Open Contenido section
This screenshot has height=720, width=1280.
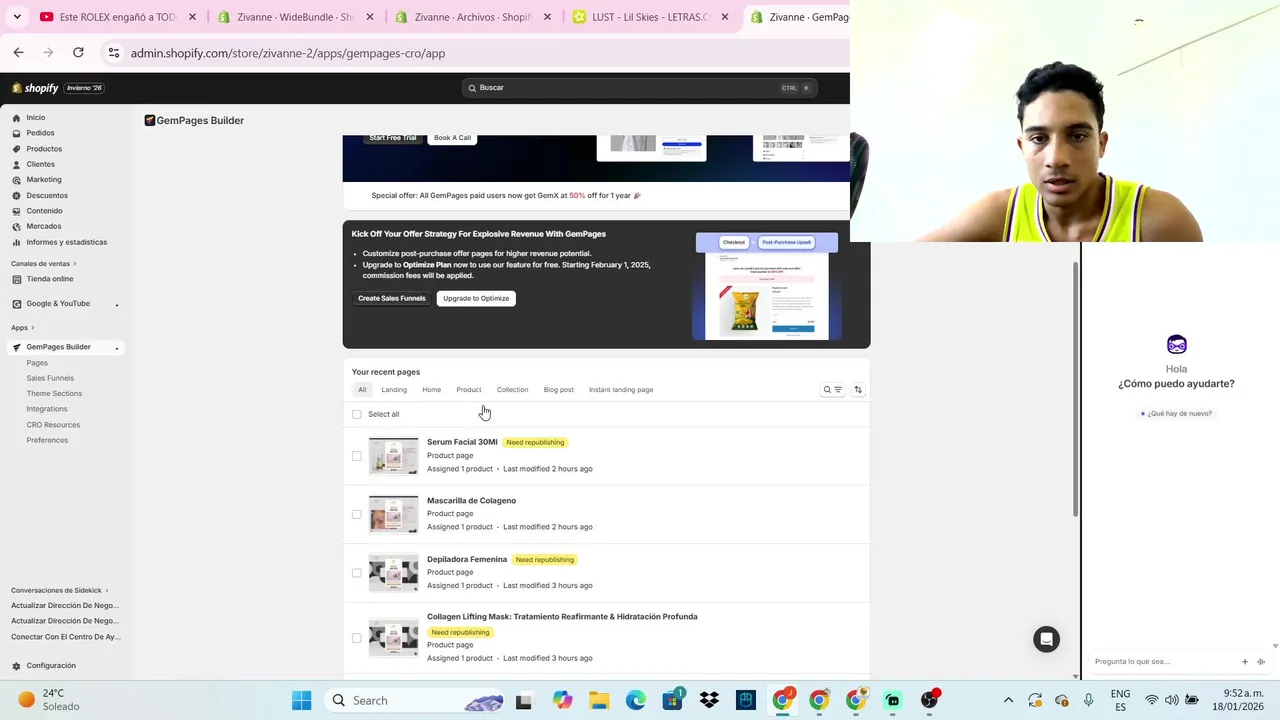click(44, 211)
